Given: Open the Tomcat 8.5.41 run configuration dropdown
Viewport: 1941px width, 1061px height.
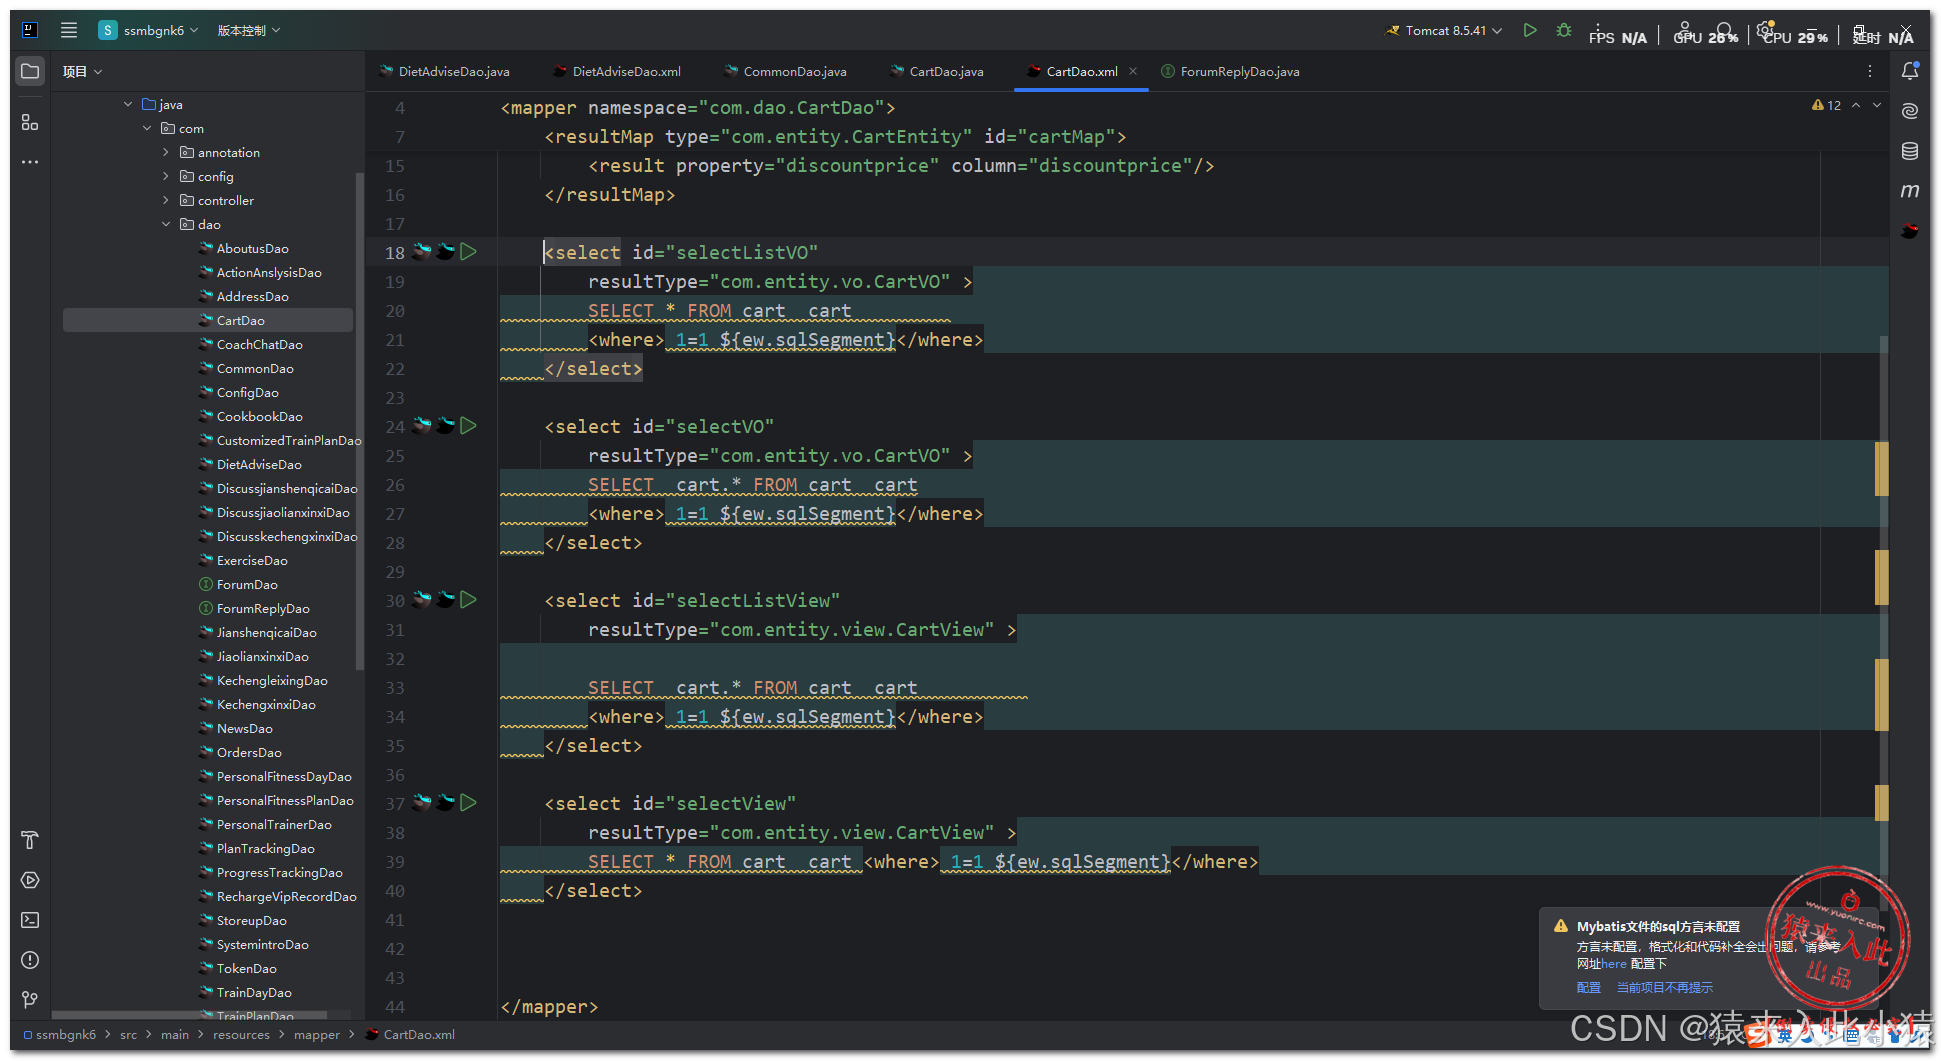Looking at the screenshot, I should (1443, 30).
